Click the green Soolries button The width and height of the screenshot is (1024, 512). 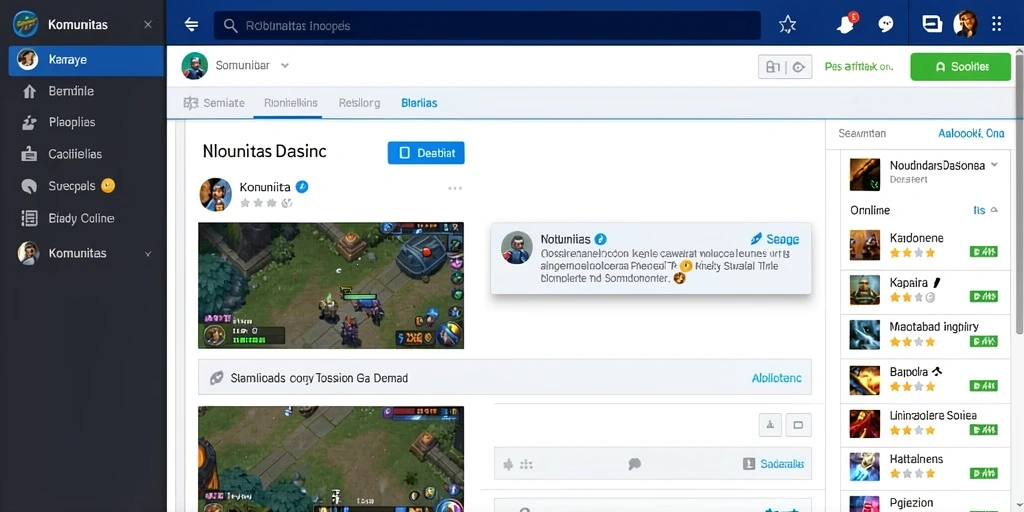[x=960, y=67]
